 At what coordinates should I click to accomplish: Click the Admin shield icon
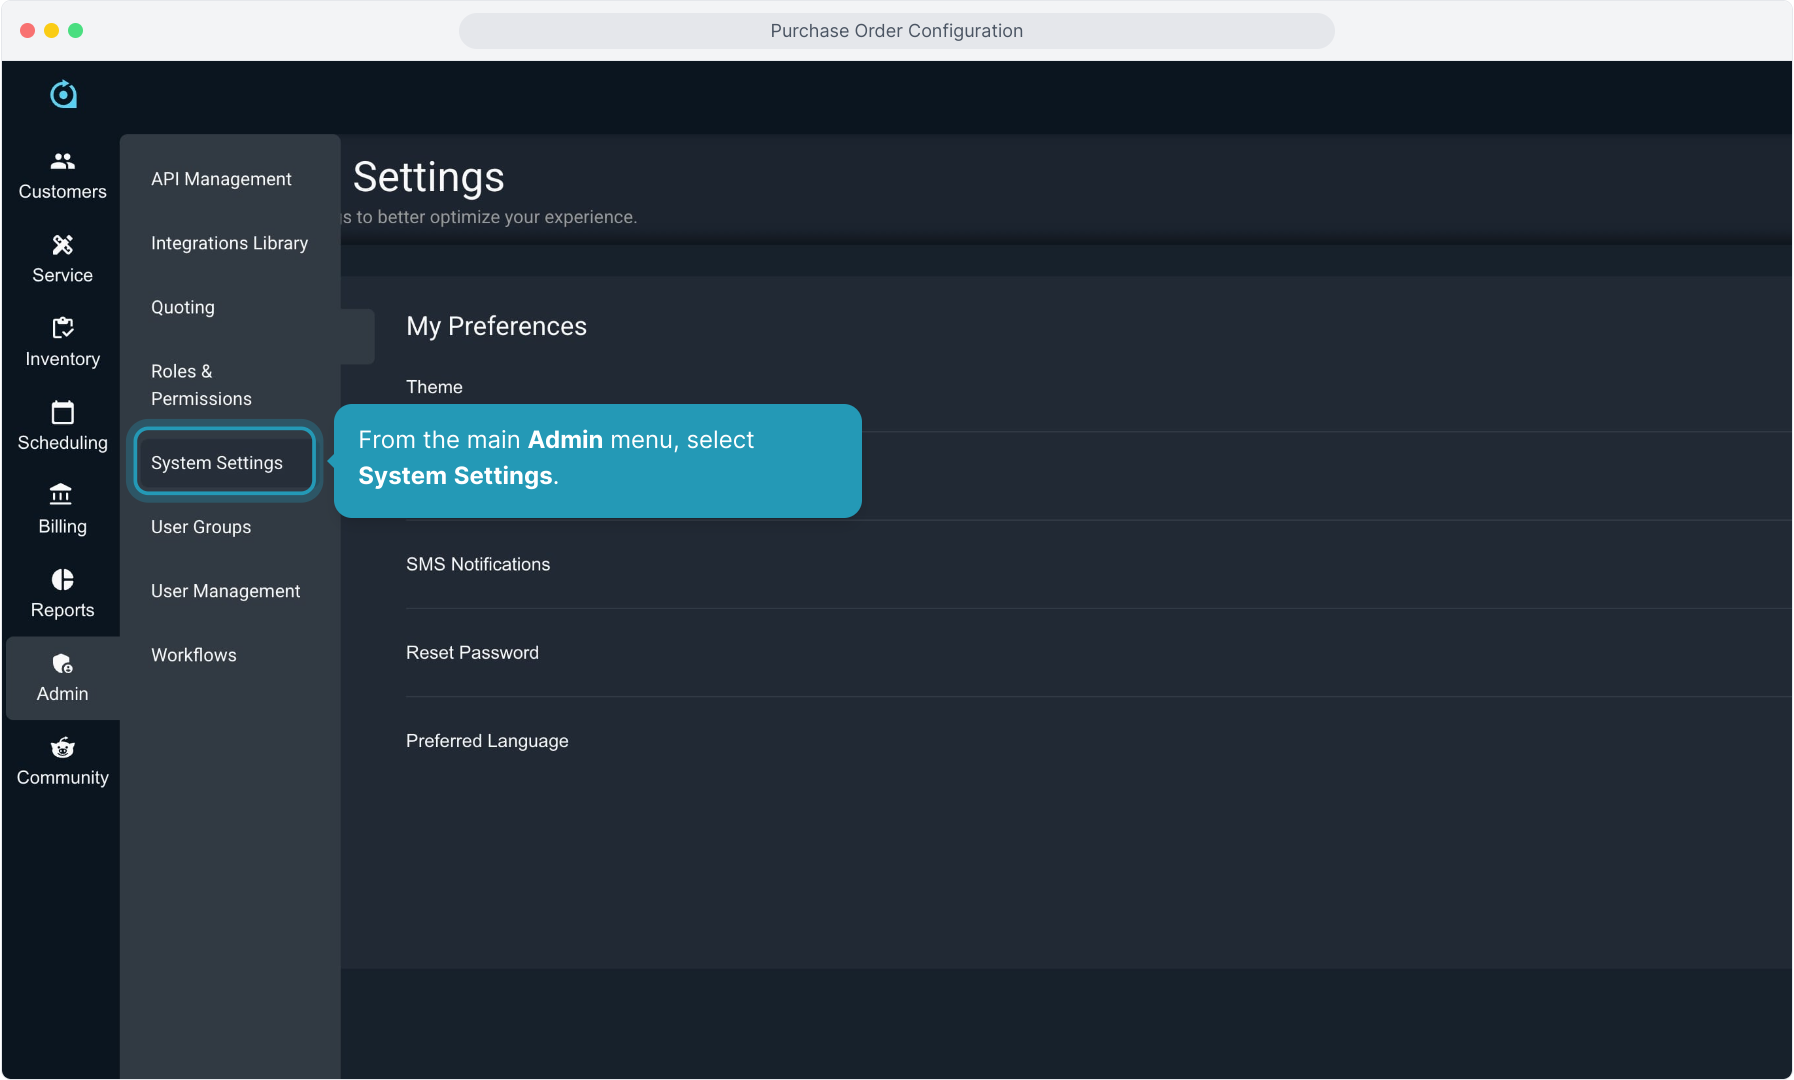[62, 664]
